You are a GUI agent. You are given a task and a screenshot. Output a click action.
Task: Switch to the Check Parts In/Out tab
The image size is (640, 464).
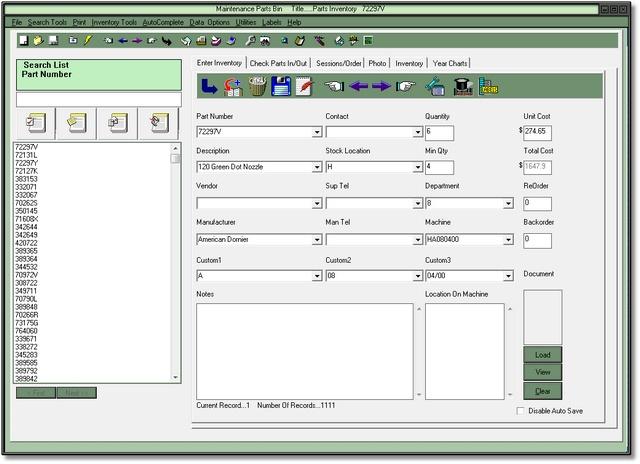[278, 64]
